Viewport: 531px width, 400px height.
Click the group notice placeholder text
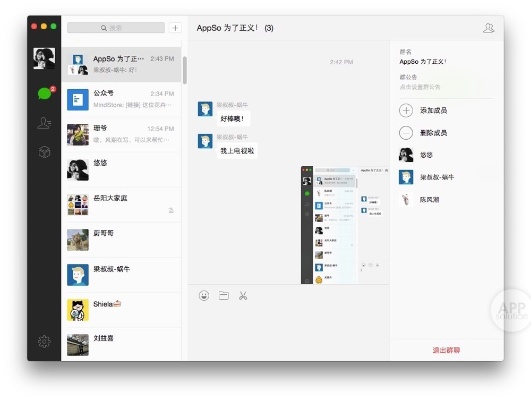(420, 87)
